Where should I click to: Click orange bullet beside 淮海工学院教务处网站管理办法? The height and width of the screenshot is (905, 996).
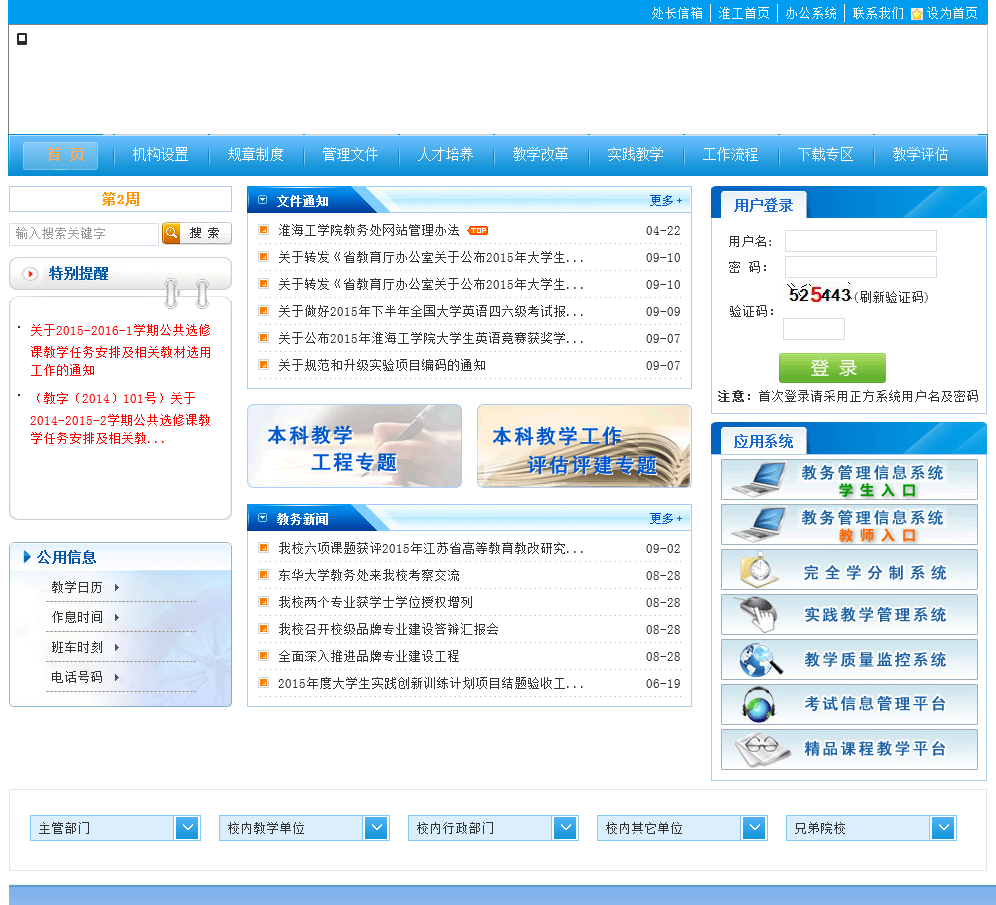tap(264, 230)
